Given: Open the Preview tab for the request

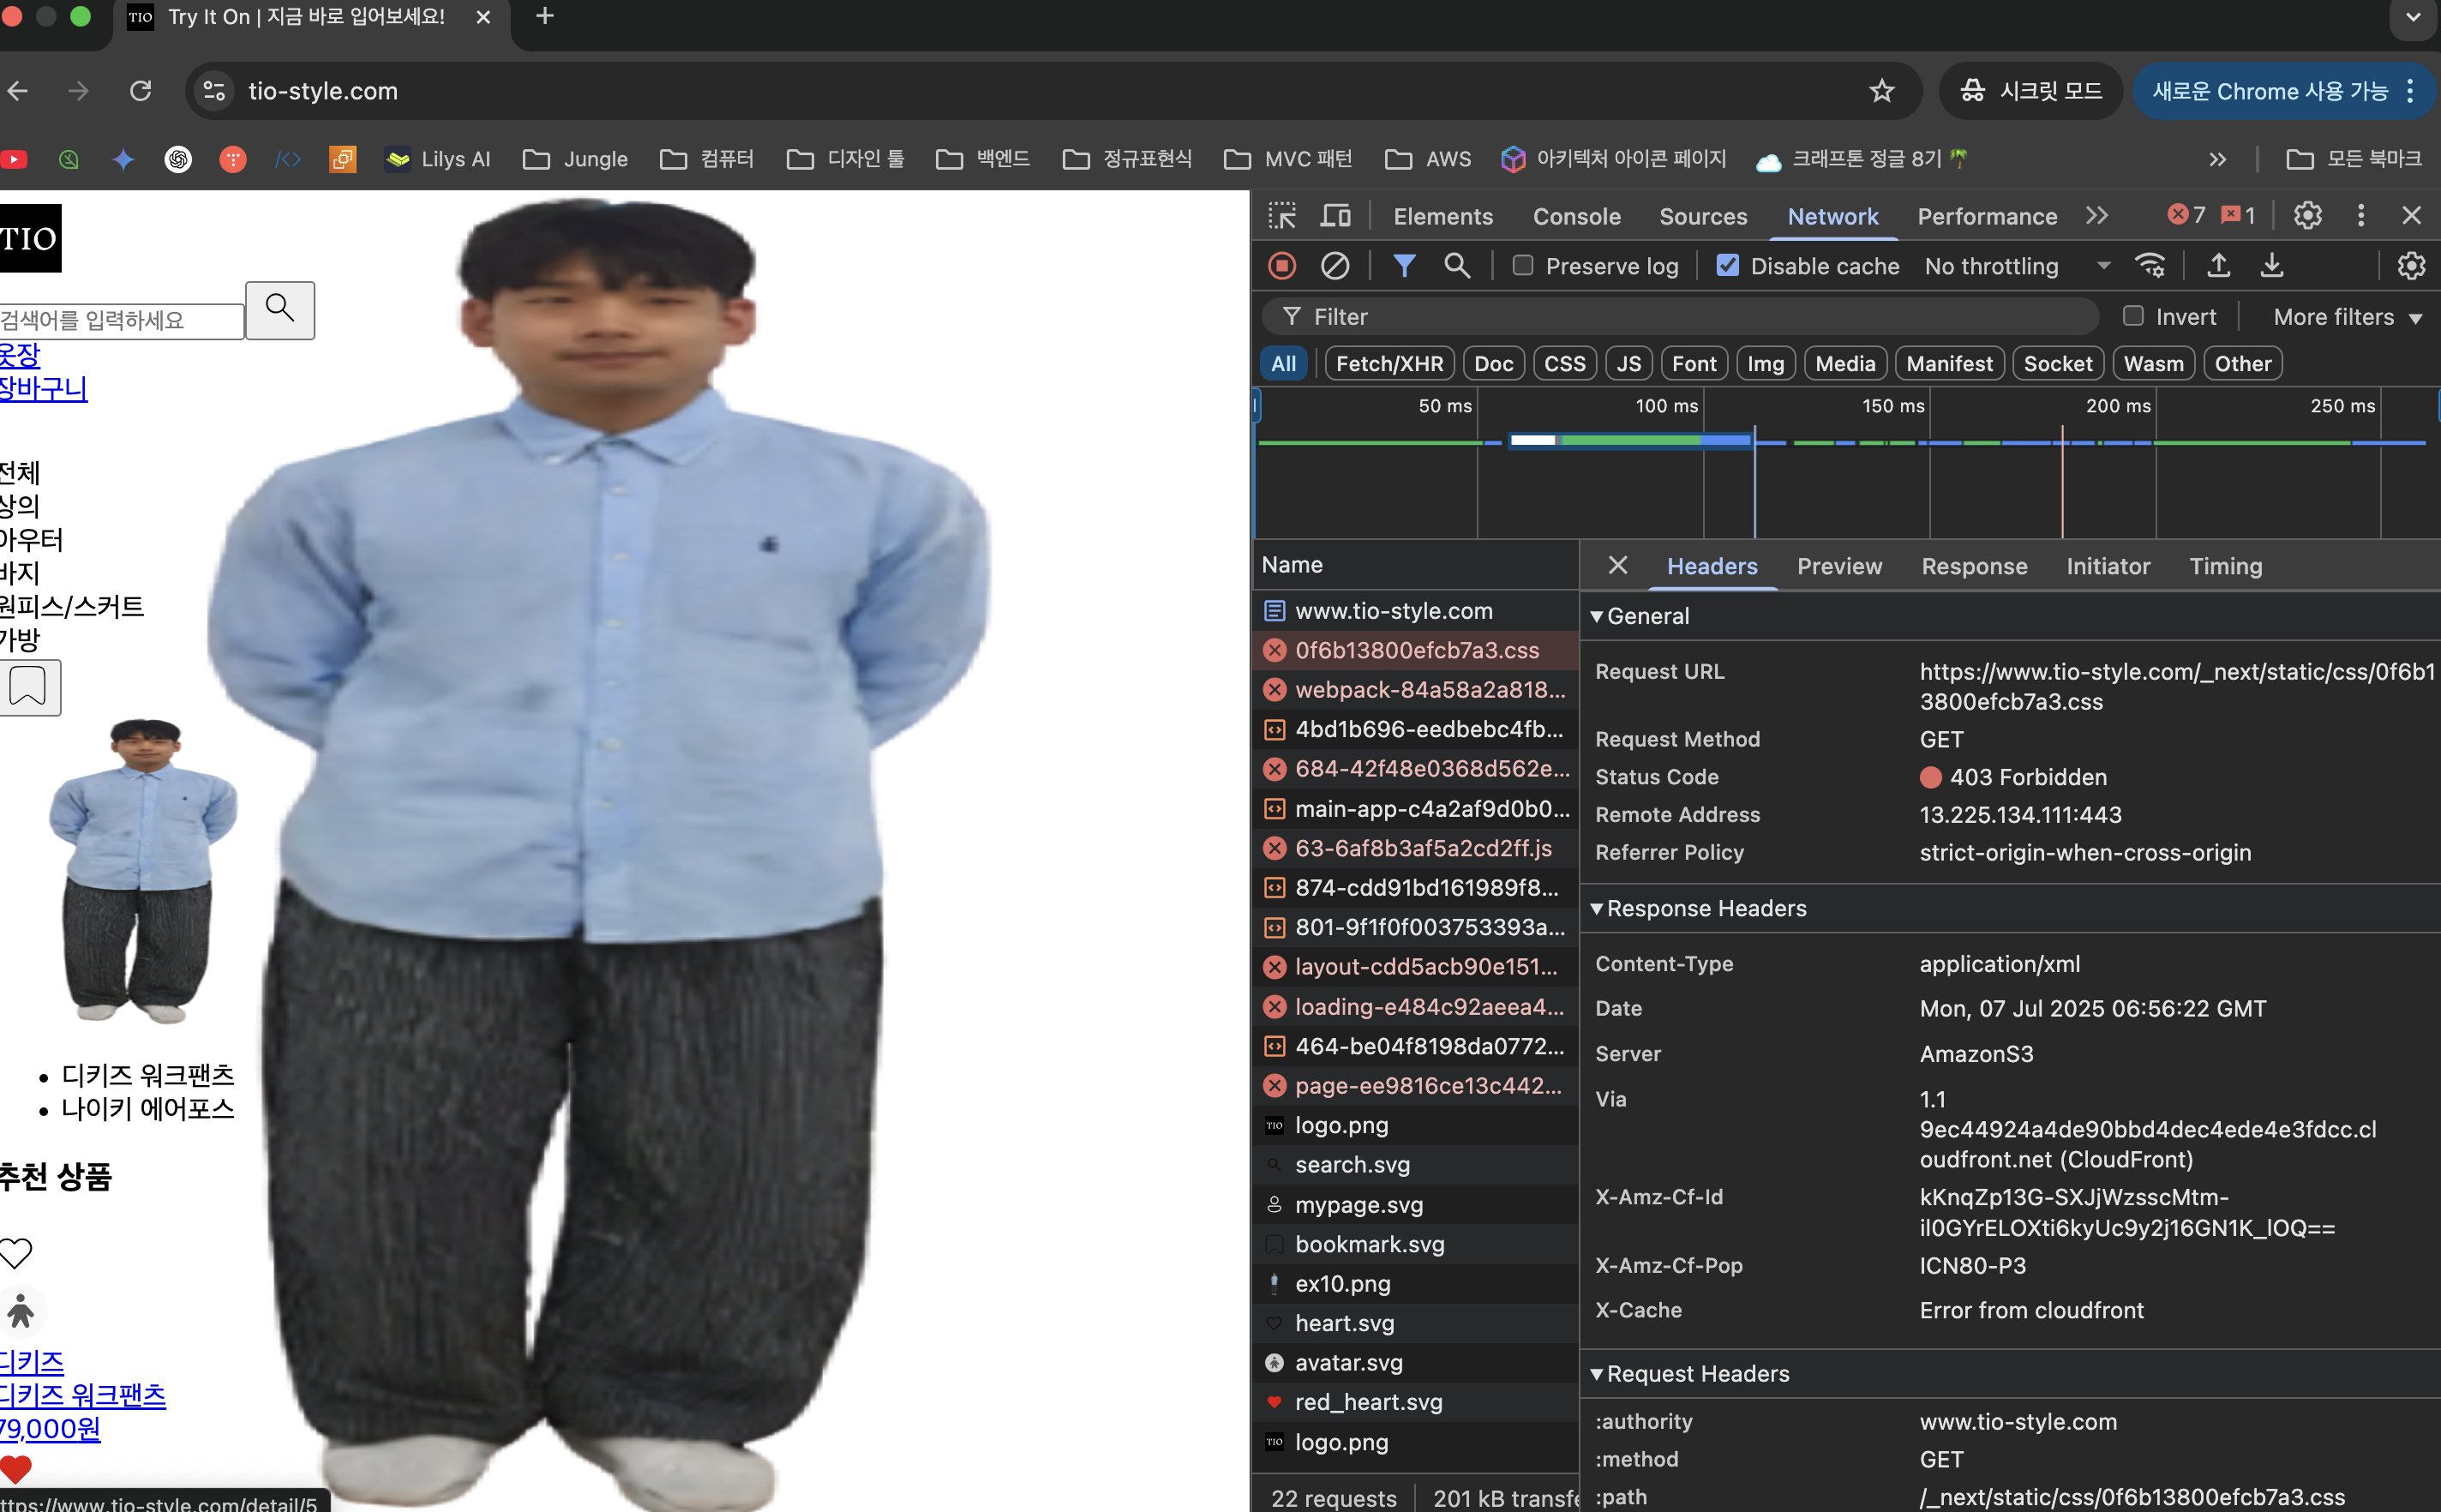Looking at the screenshot, I should (1839, 566).
